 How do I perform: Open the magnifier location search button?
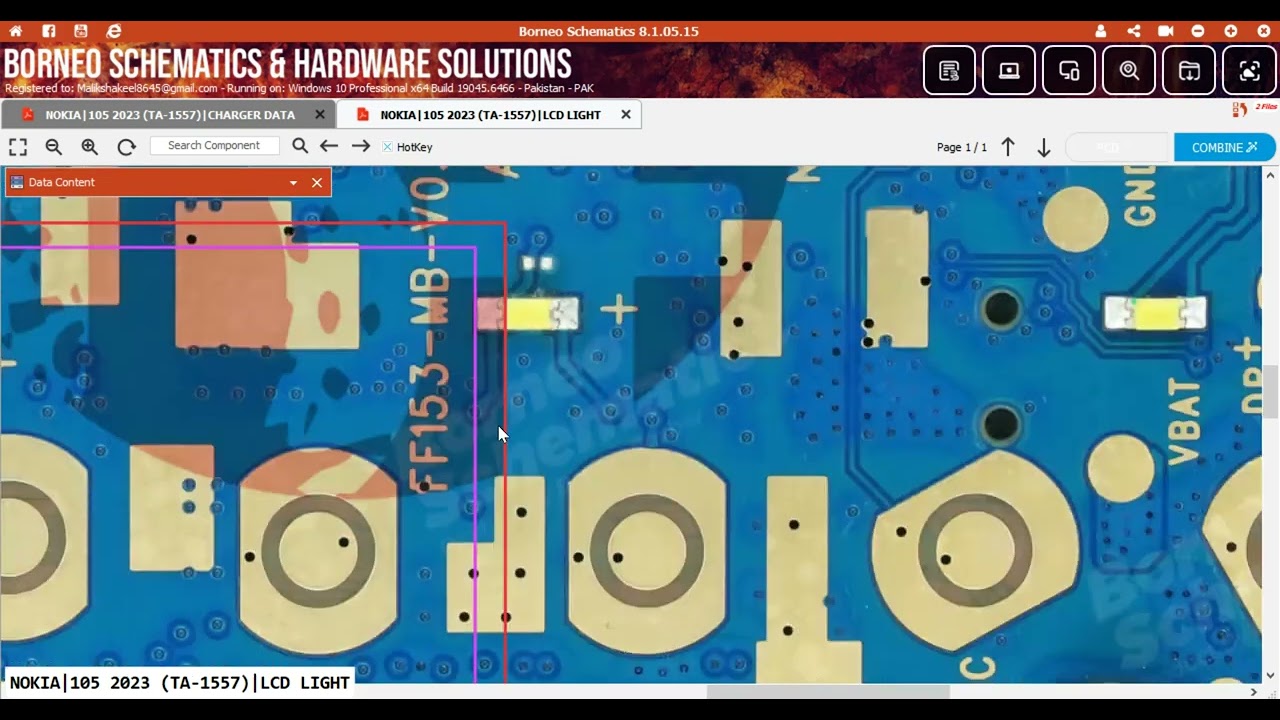click(1129, 70)
